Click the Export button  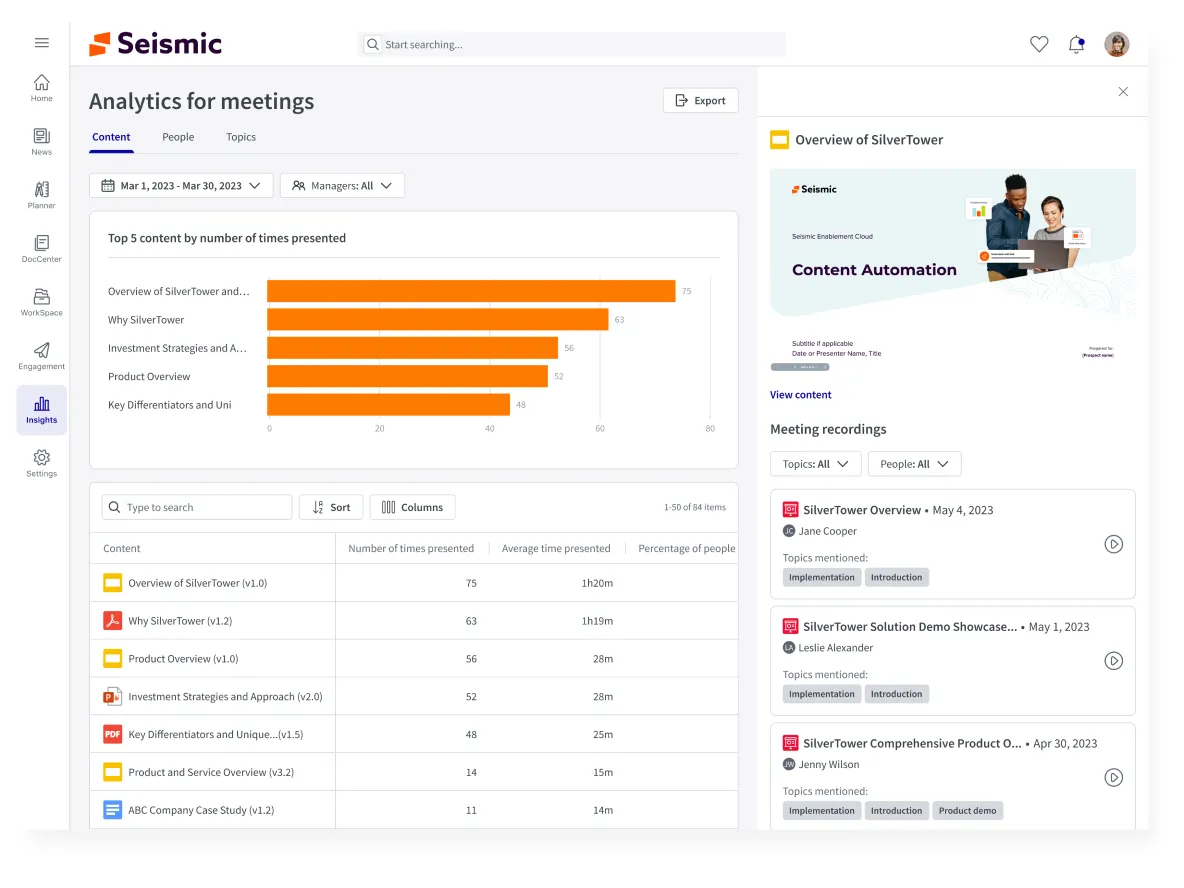[x=701, y=100]
